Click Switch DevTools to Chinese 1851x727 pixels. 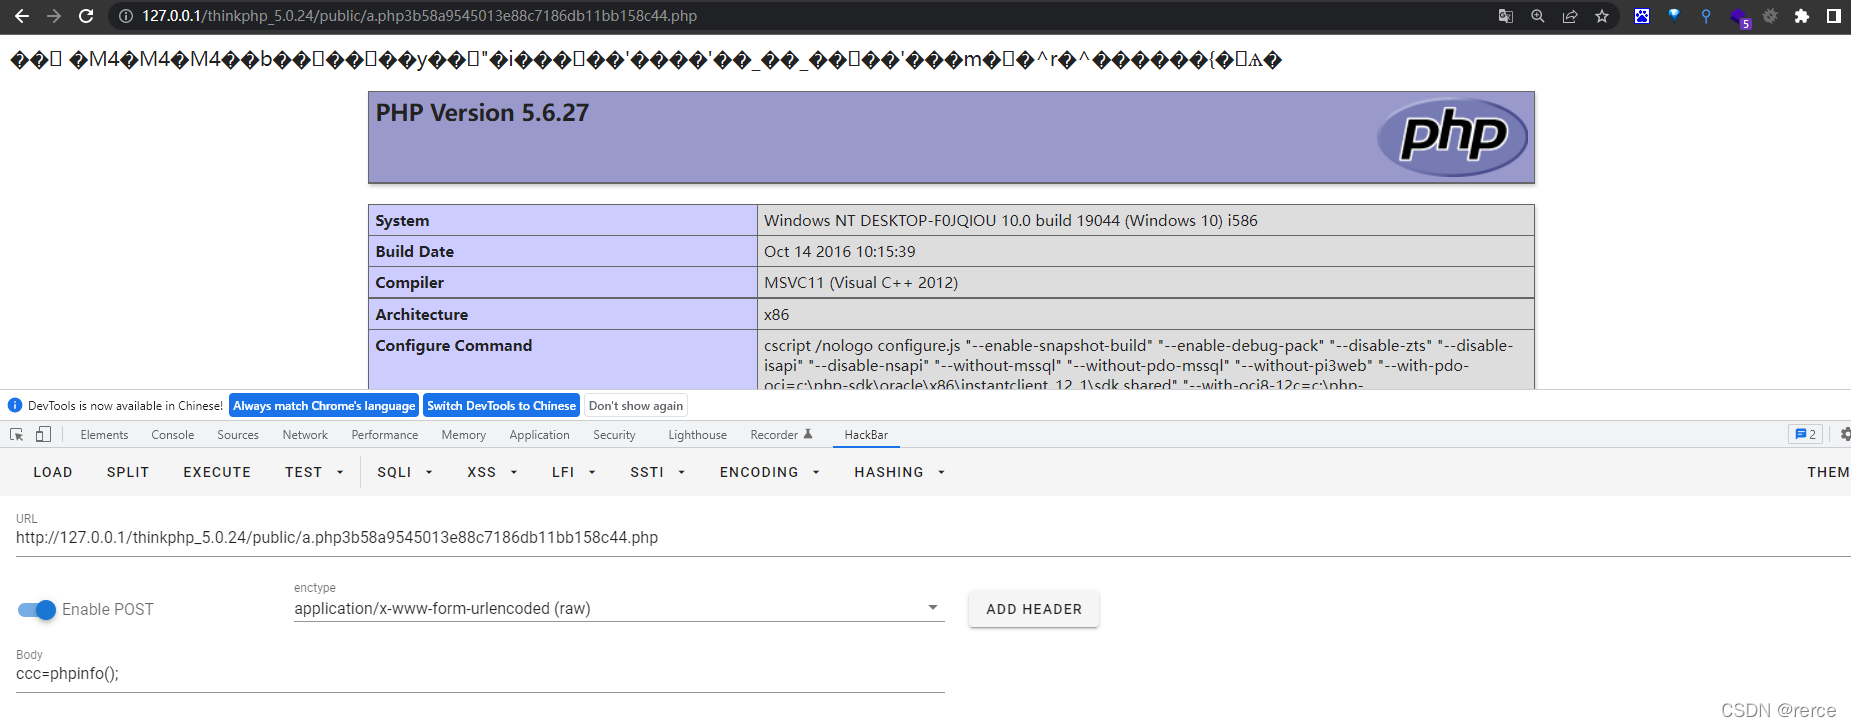pos(501,405)
